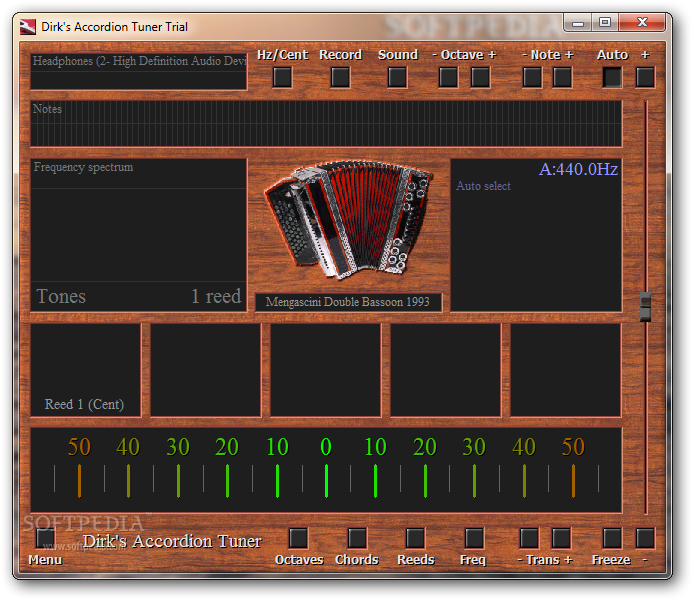Toggle the Reeds button
Screen dimensions: 693x600
(415, 538)
